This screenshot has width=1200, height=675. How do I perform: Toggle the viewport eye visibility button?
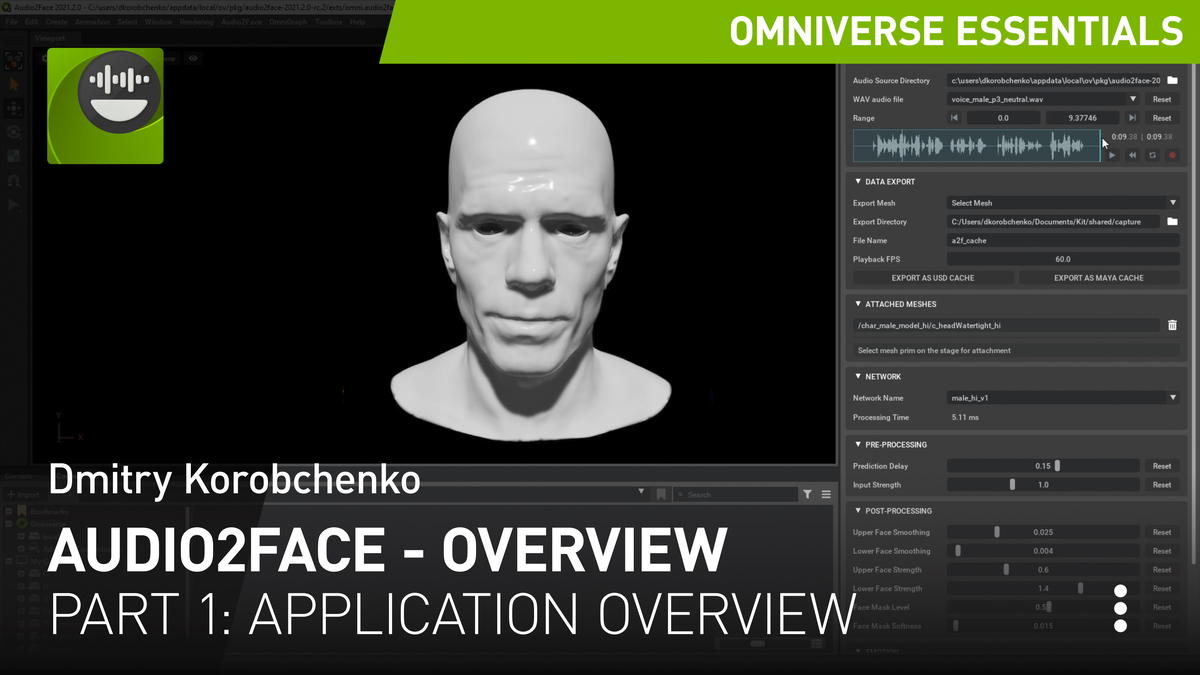[x=193, y=59]
